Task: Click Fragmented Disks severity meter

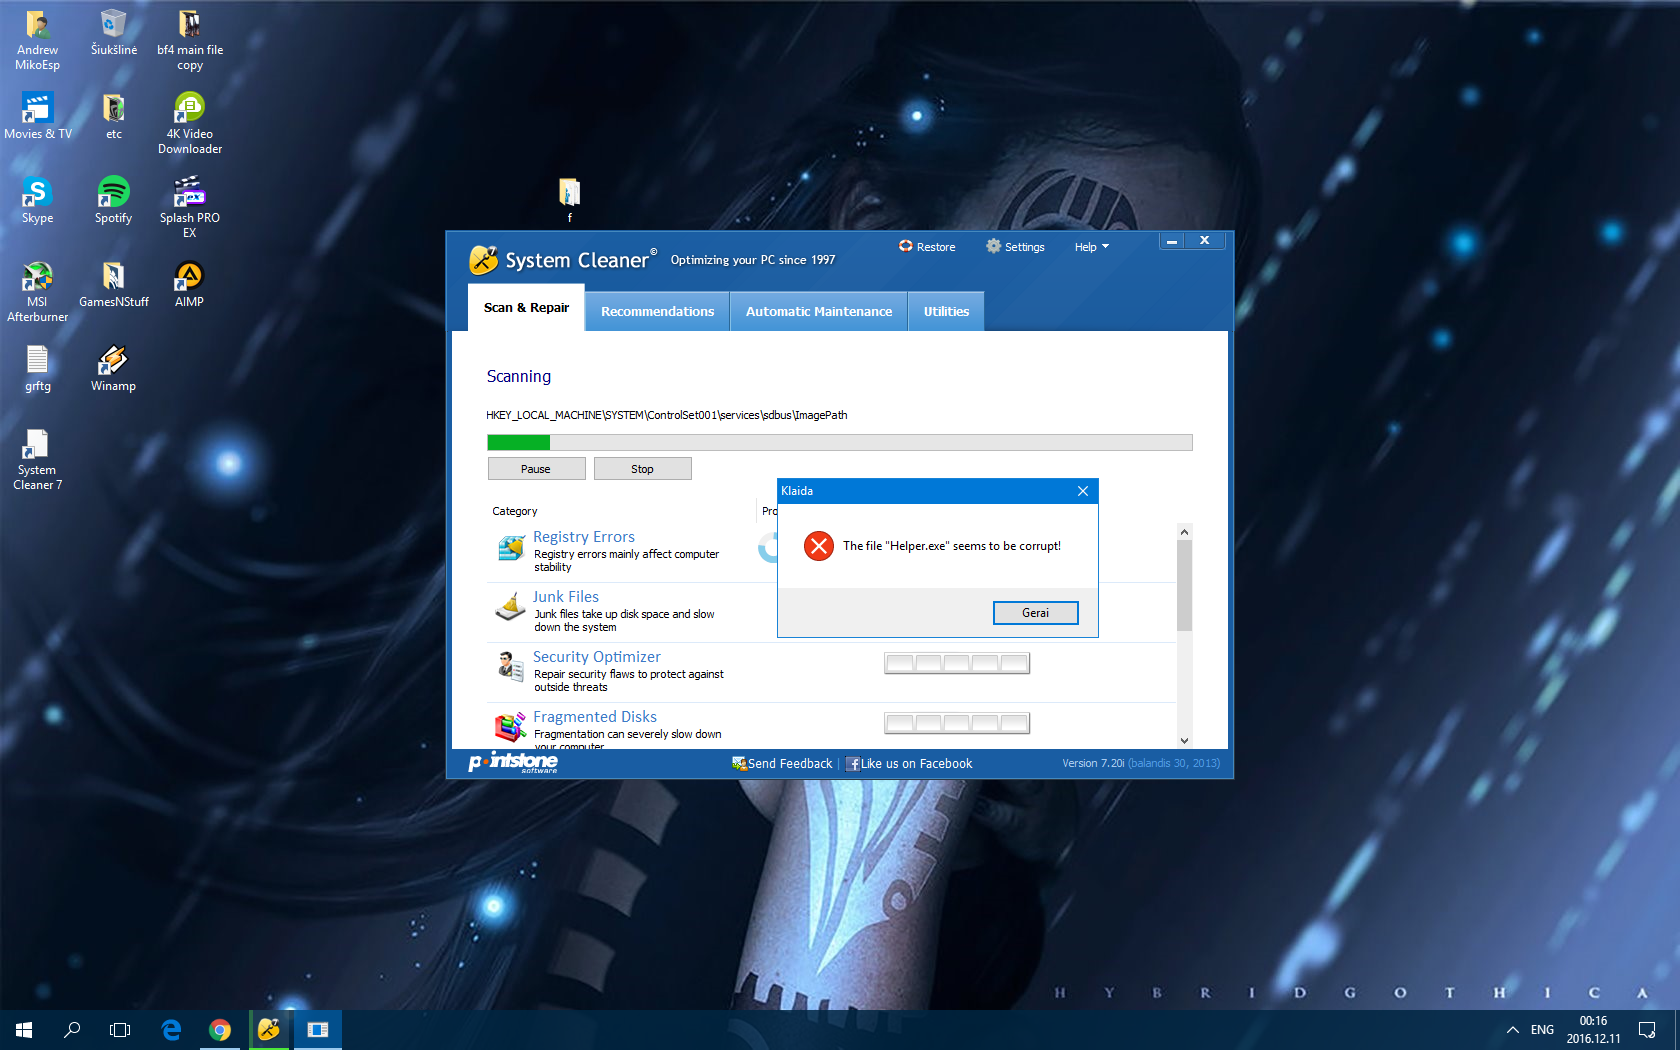Action: pos(957,723)
